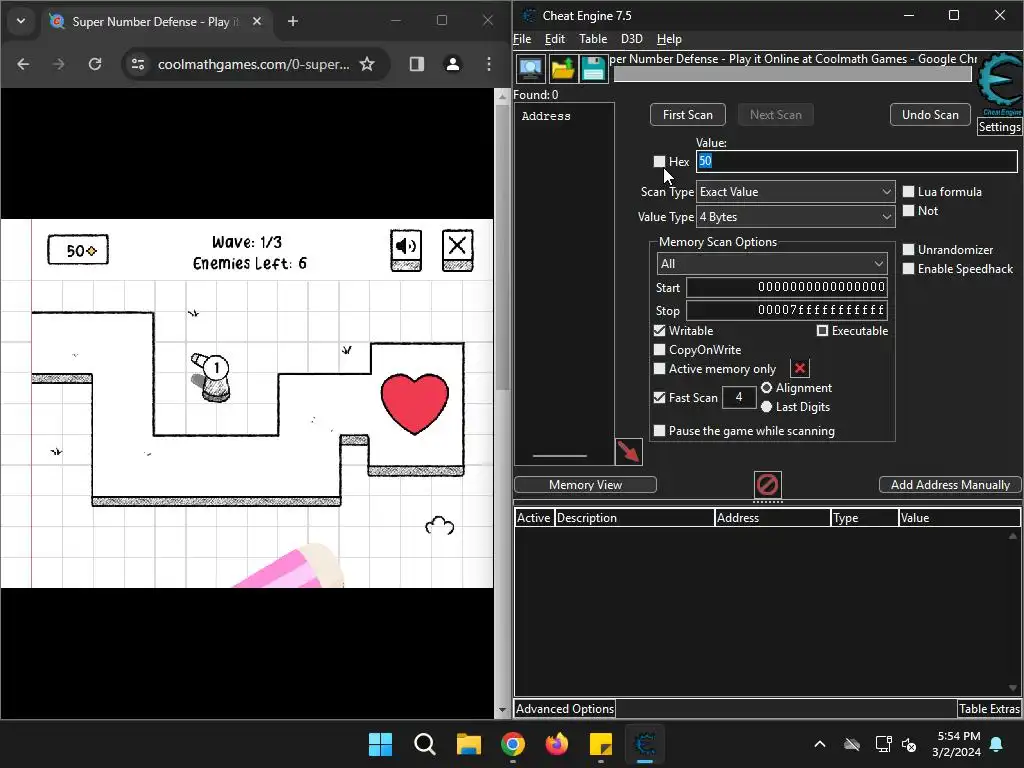Click the open-table folder icon
The height and width of the screenshot is (768, 1024).
pos(562,69)
